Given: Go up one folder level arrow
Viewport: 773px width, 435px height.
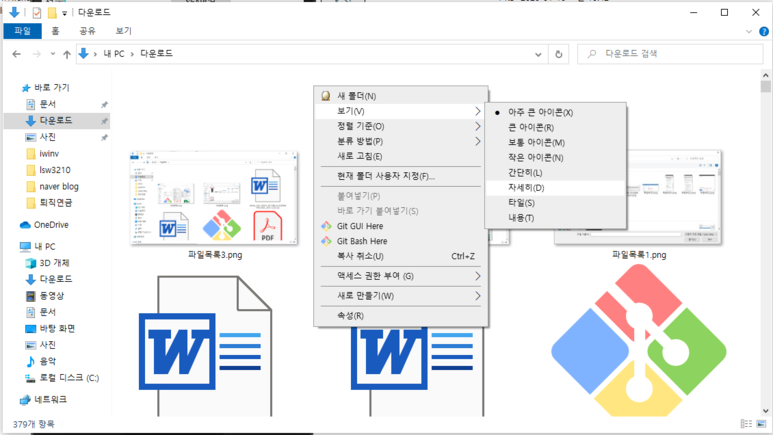Looking at the screenshot, I should (67, 54).
